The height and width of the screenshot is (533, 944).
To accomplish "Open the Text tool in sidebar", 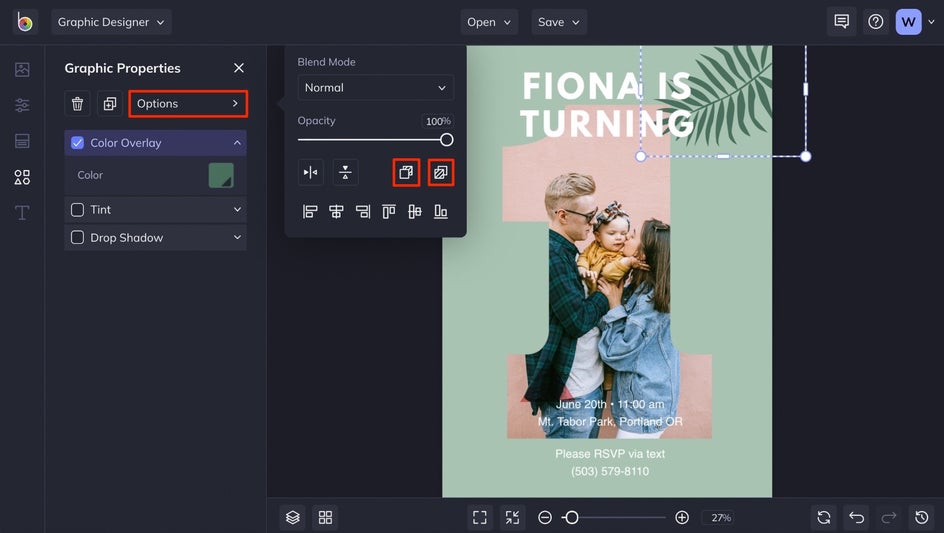I will tap(22, 213).
